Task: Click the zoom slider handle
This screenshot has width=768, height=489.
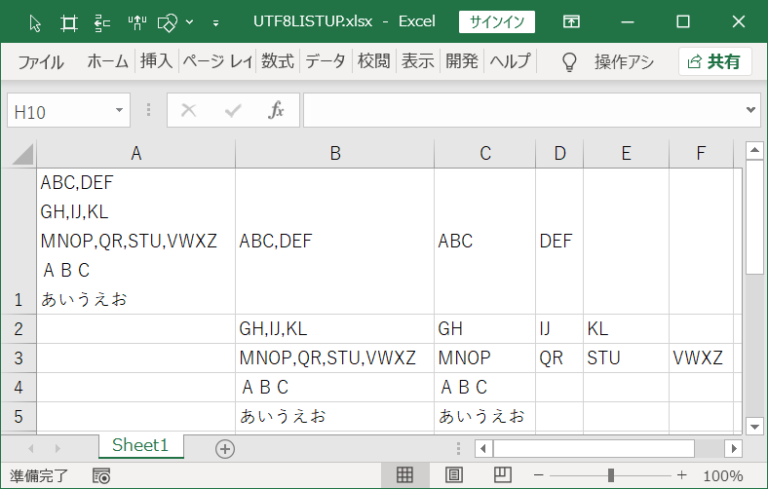Action: click(611, 475)
